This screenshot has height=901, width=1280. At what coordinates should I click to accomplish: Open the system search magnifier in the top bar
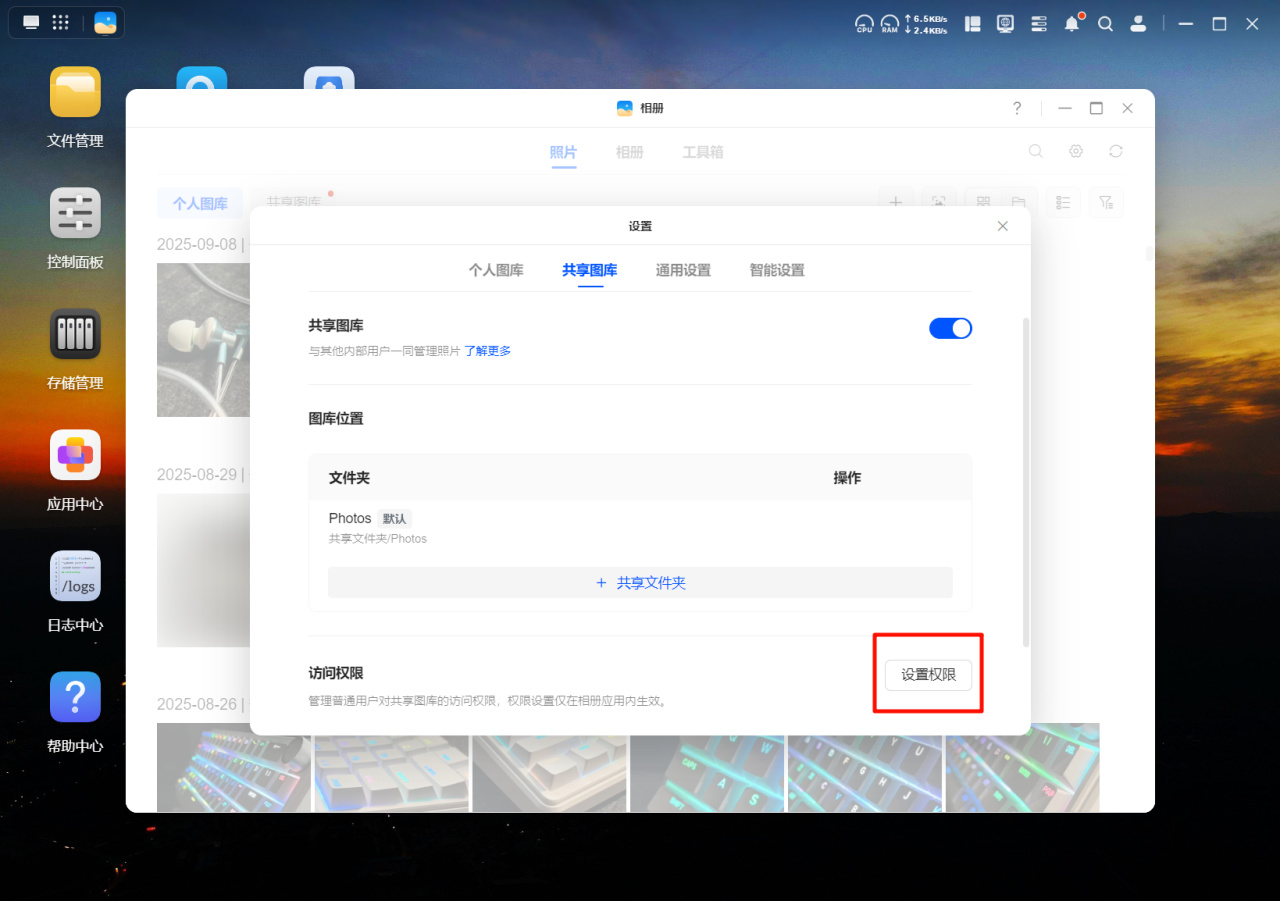coord(1105,24)
